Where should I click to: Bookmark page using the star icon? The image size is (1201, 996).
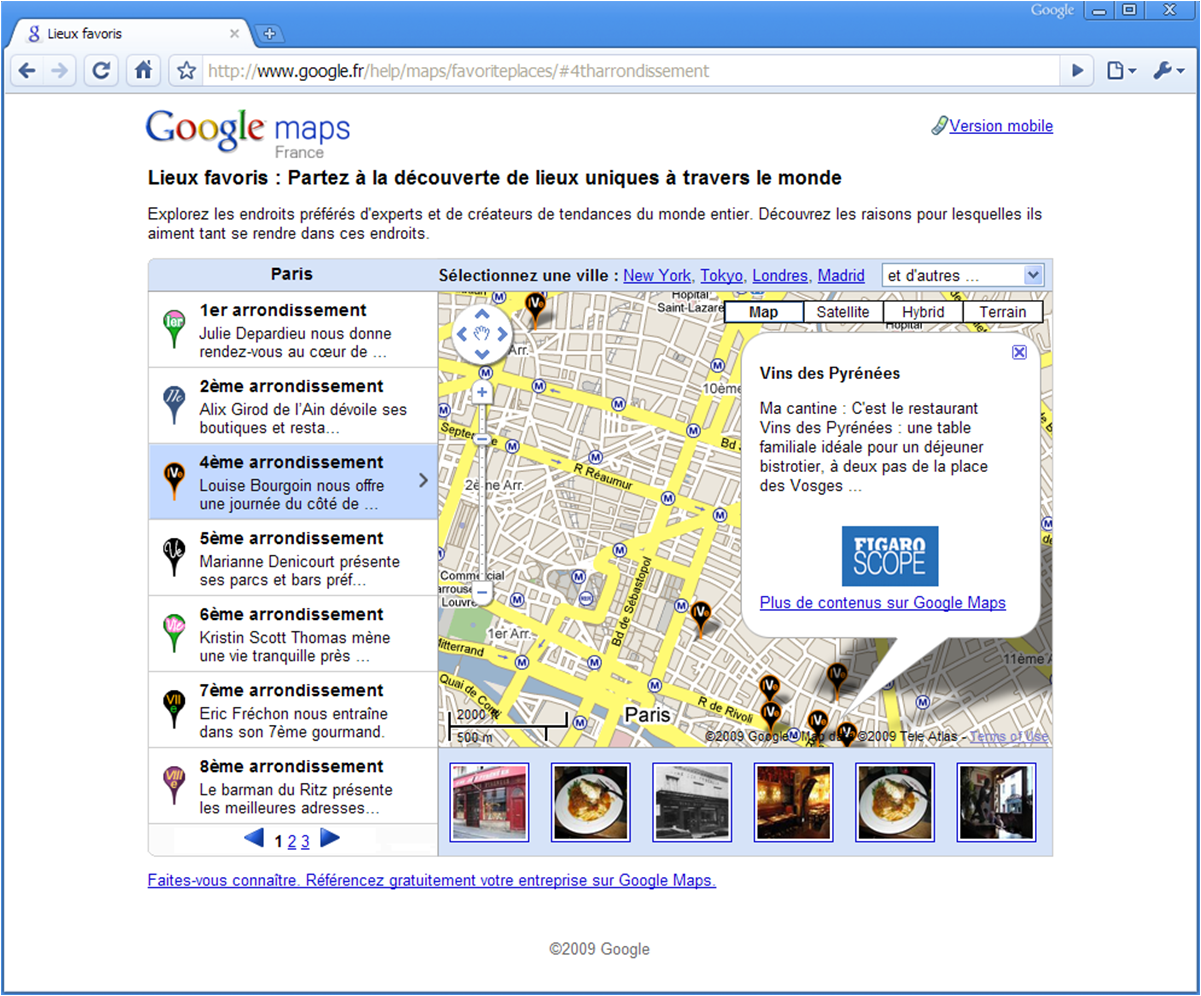click(x=186, y=71)
